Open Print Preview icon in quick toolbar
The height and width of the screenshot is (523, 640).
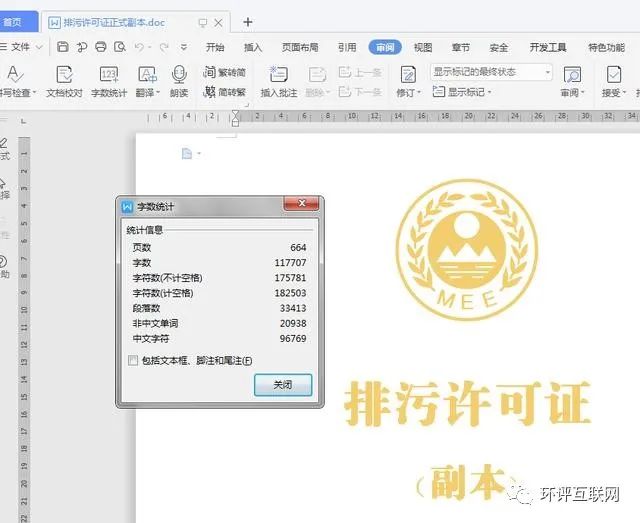[120, 47]
